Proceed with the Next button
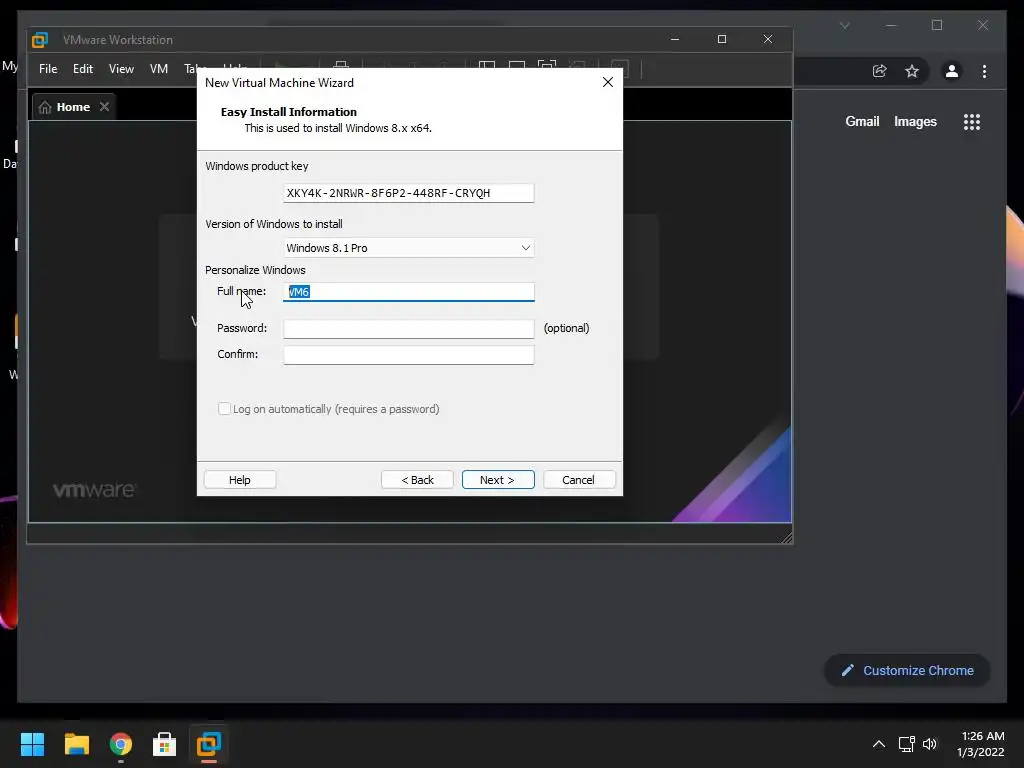 498,479
